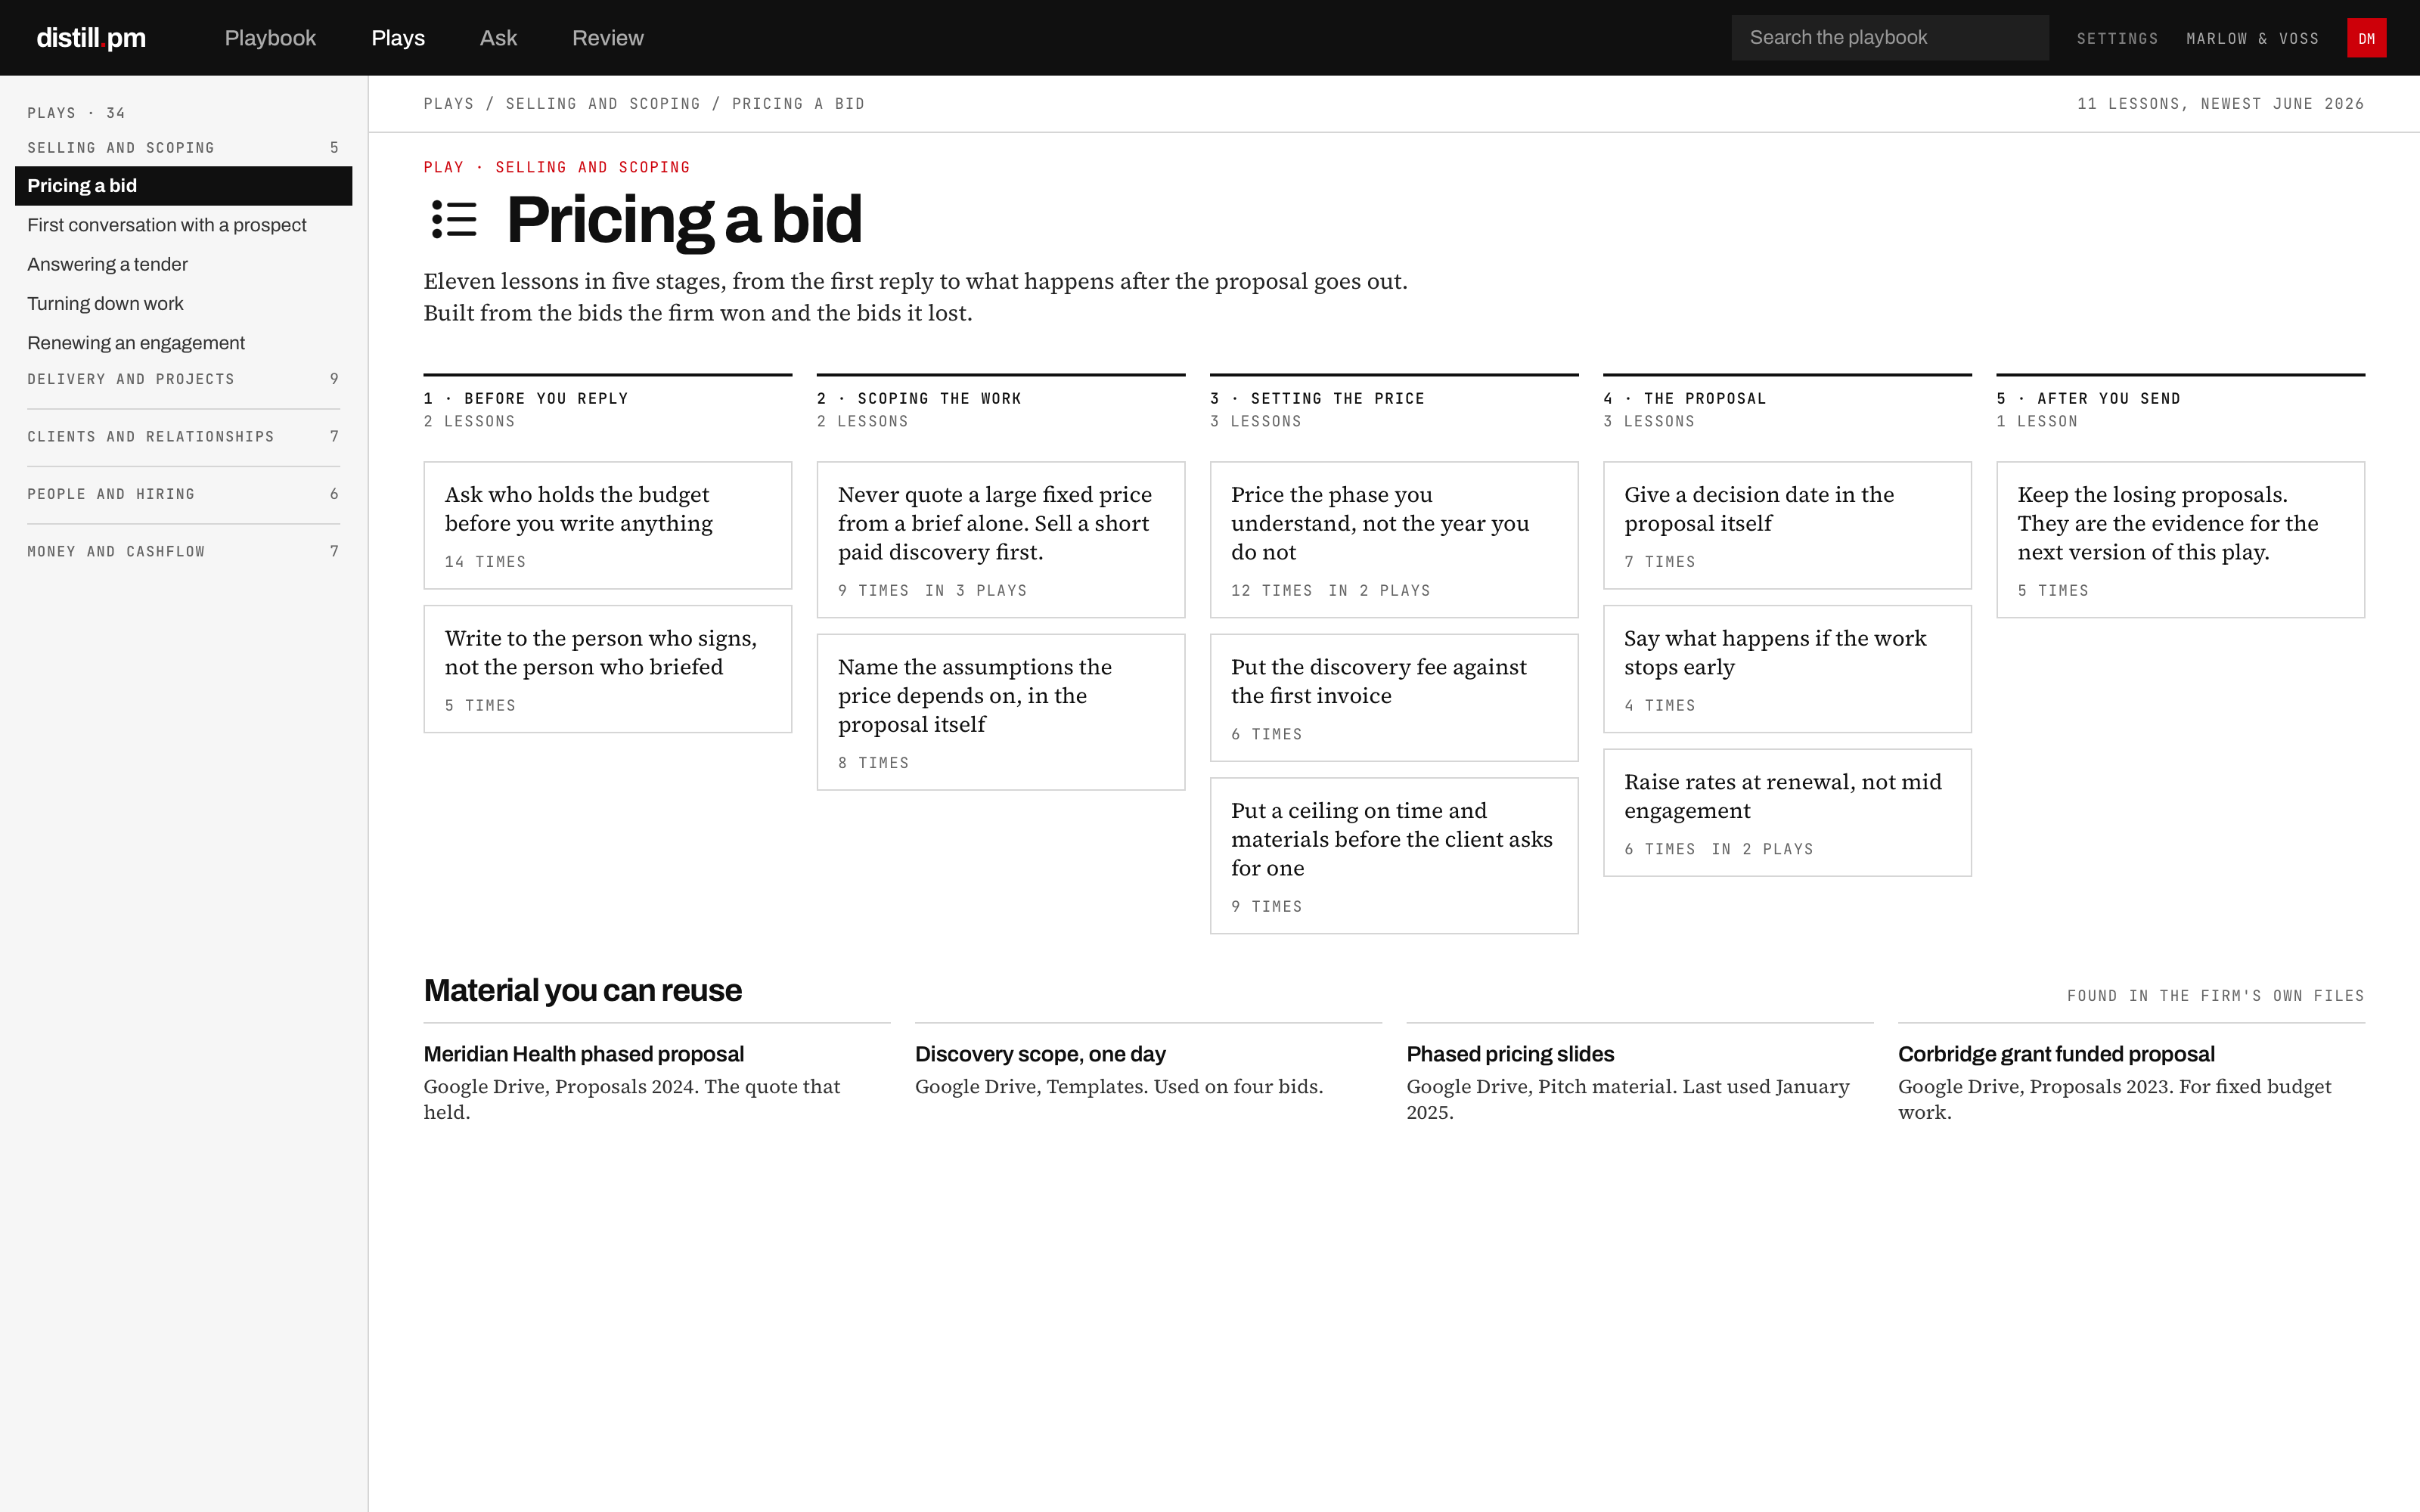The height and width of the screenshot is (1512, 2420).
Task: Open the Ask who holds the budget lesson
Action: tap(607, 525)
